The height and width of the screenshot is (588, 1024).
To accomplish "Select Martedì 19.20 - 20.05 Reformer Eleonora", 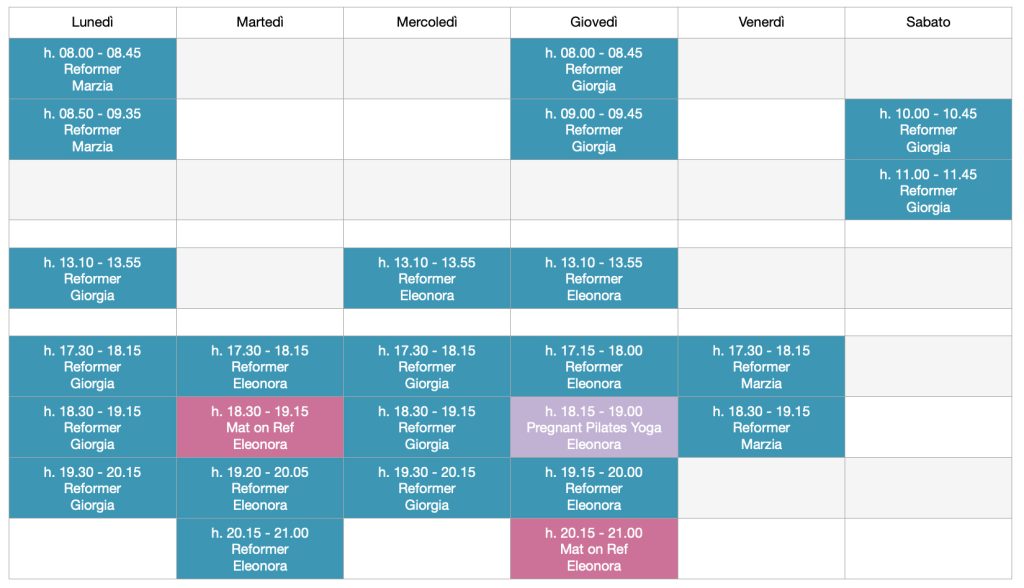I will [x=260, y=488].
